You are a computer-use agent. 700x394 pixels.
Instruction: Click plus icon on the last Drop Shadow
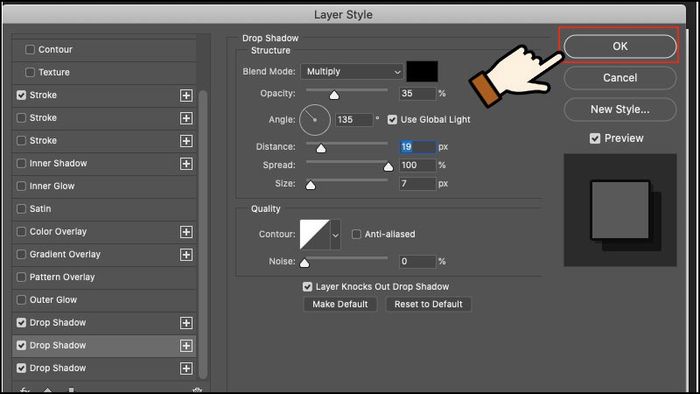[186, 368]
